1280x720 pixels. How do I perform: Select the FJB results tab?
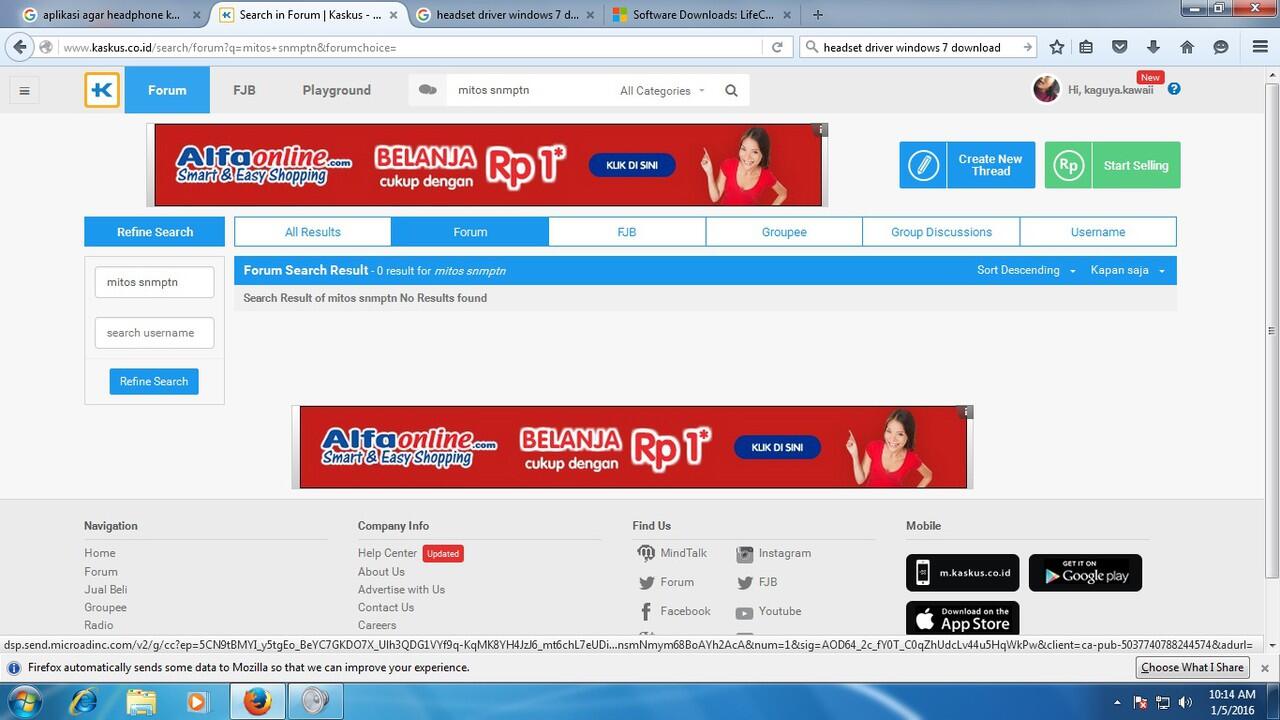tap(627, 232)
